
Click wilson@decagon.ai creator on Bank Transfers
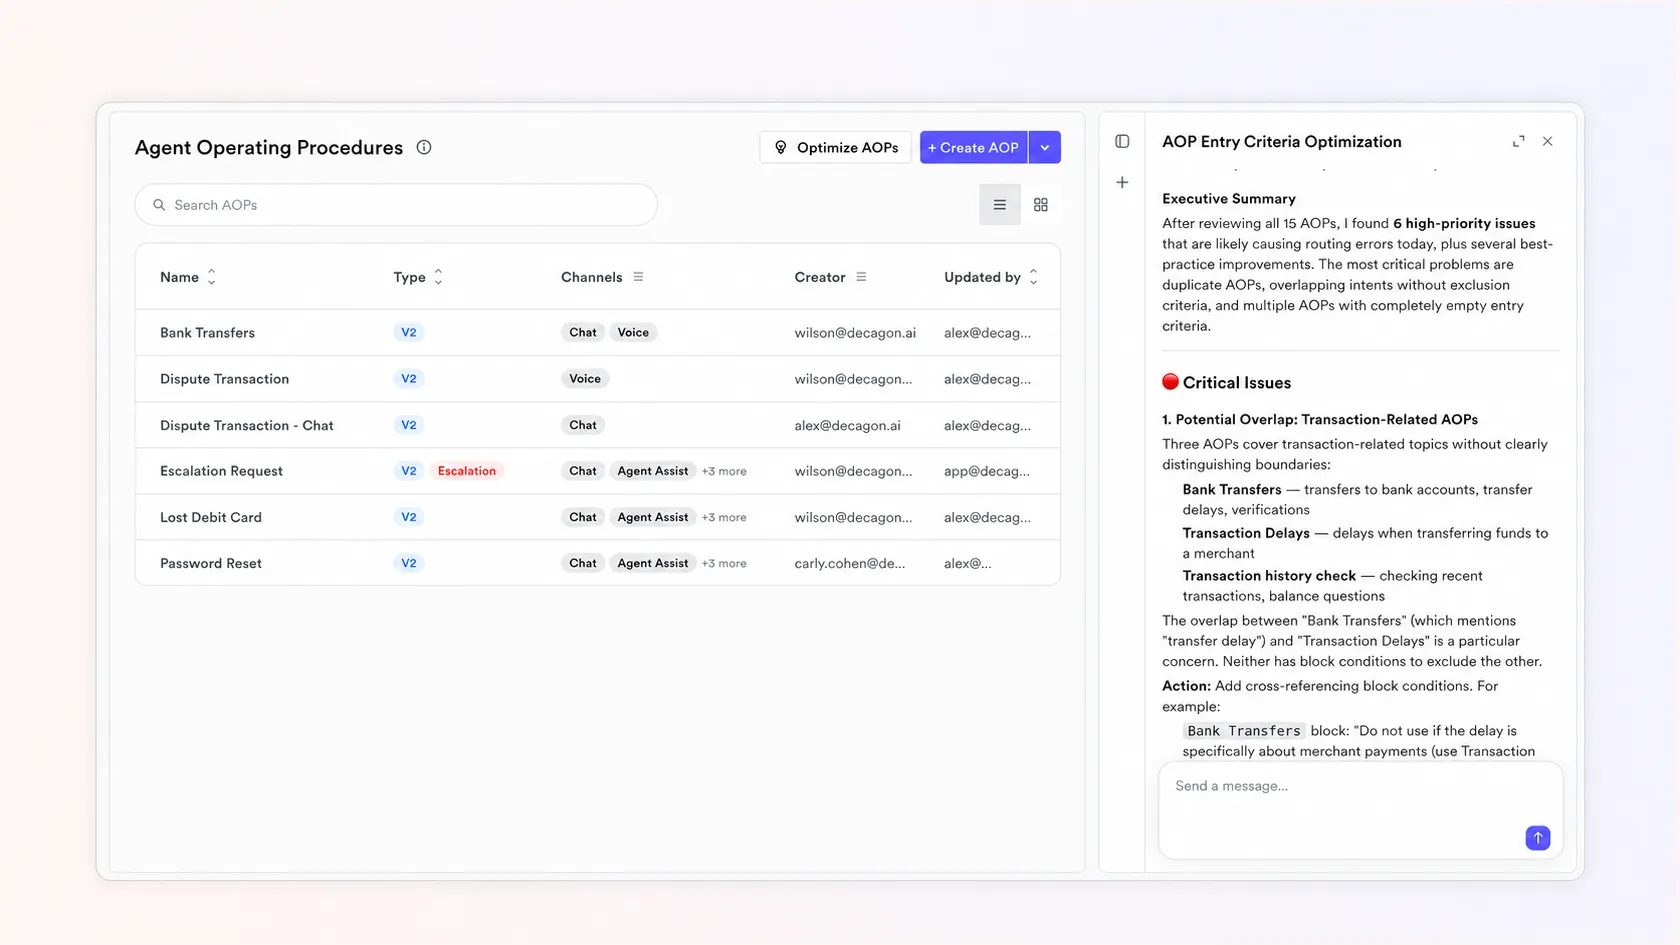pos(855,333)
